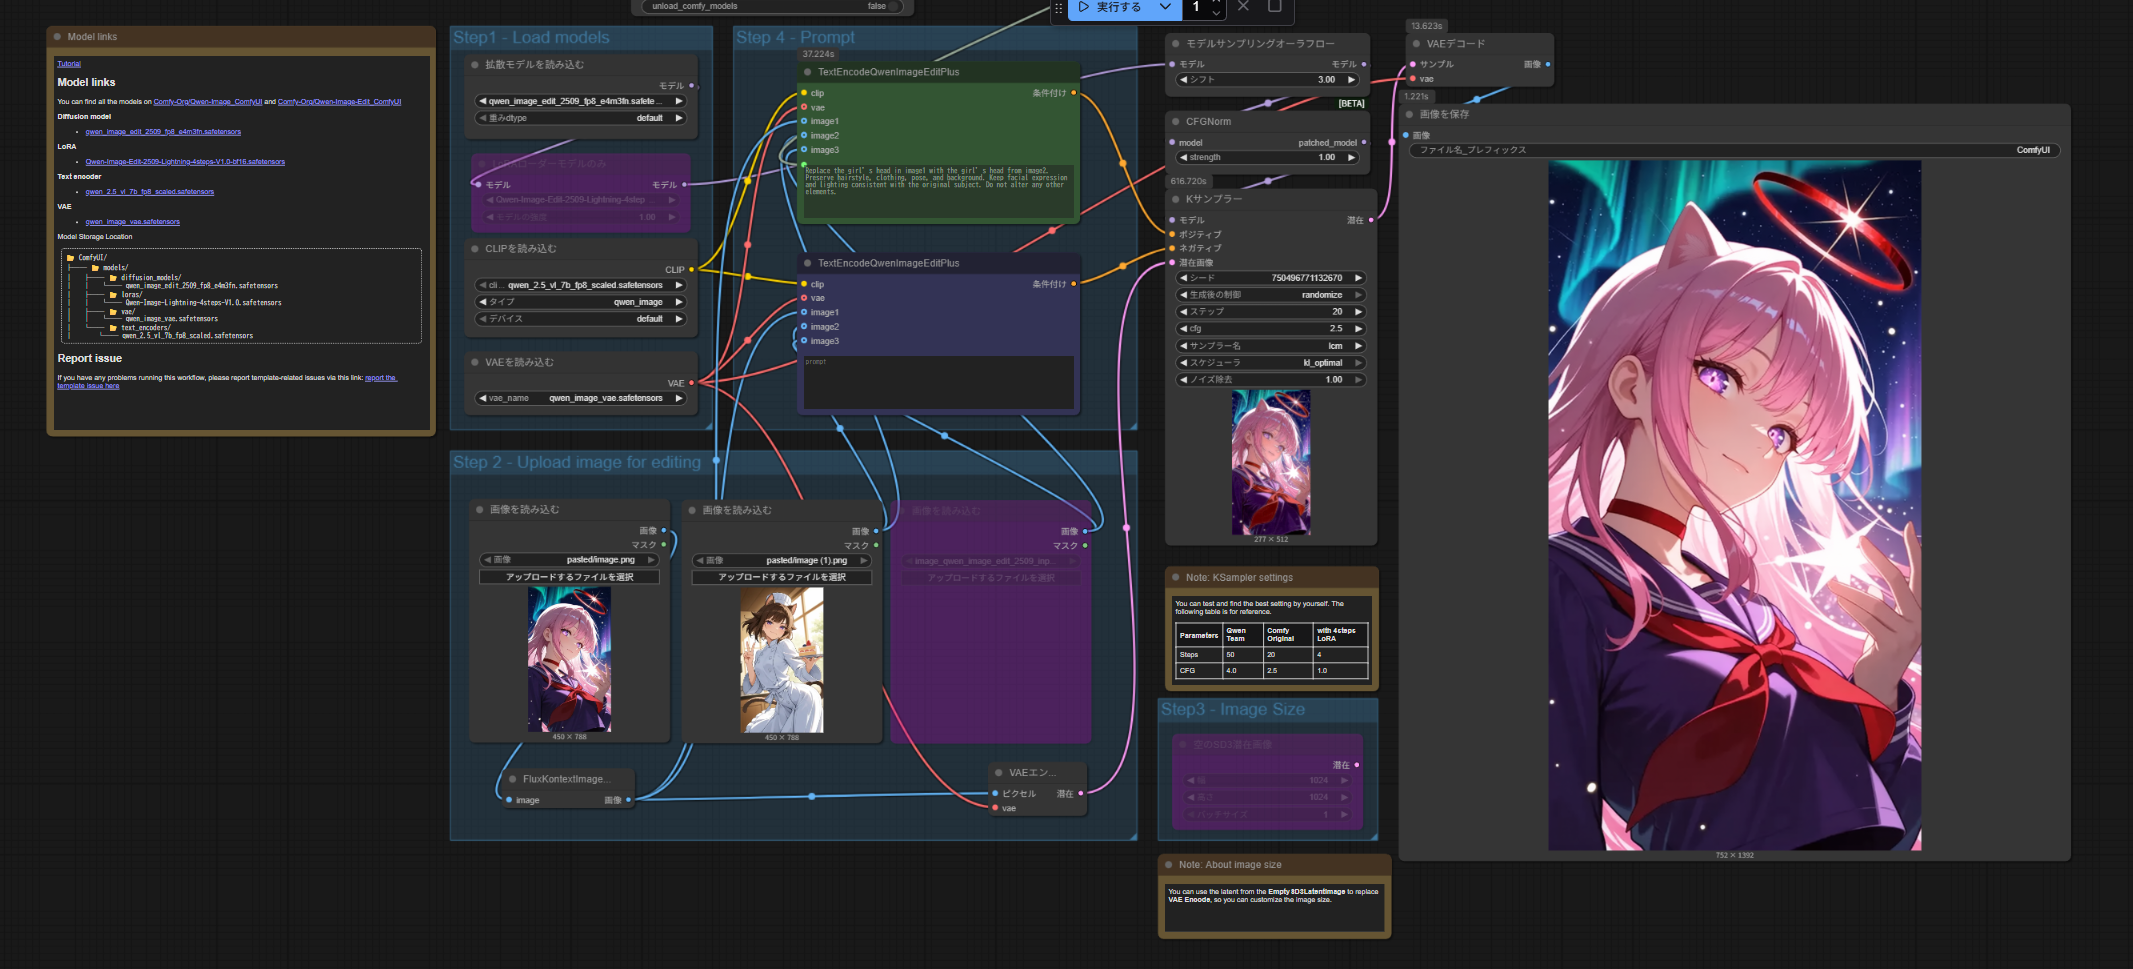Click the dot on the FluxKontextImage node title
This screenshot has width=2133, height=969.
click(x=513, y=779)
